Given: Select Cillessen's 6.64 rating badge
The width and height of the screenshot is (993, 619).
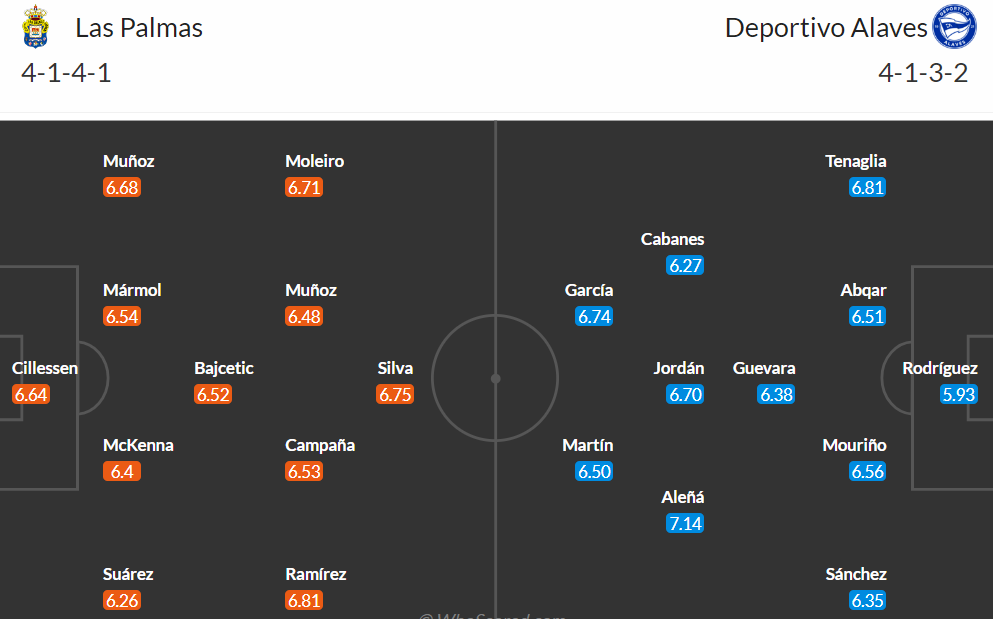Looking at the screenshot, I should click(x=30, y=395).
